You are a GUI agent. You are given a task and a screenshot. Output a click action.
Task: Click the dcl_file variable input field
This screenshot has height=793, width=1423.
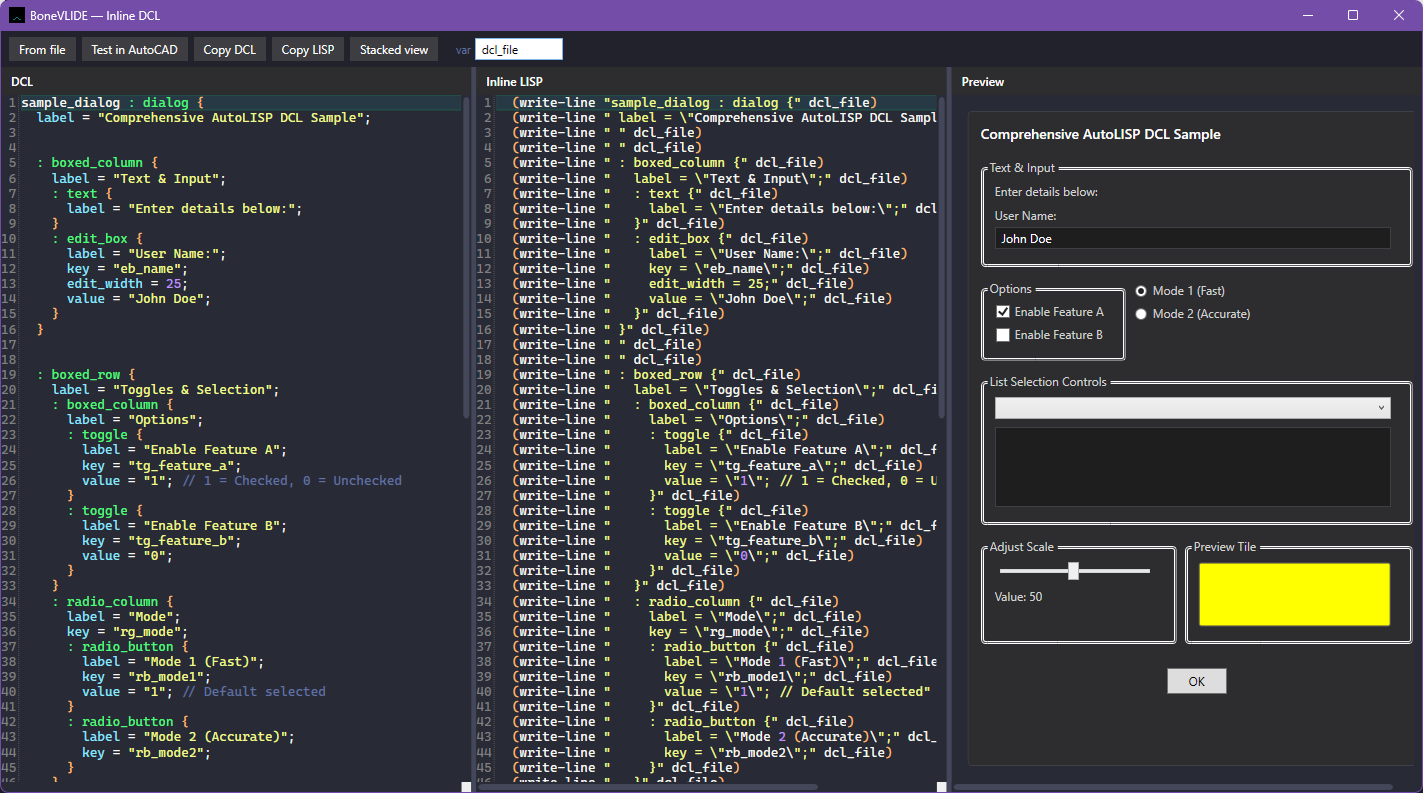tap(519, 49)
